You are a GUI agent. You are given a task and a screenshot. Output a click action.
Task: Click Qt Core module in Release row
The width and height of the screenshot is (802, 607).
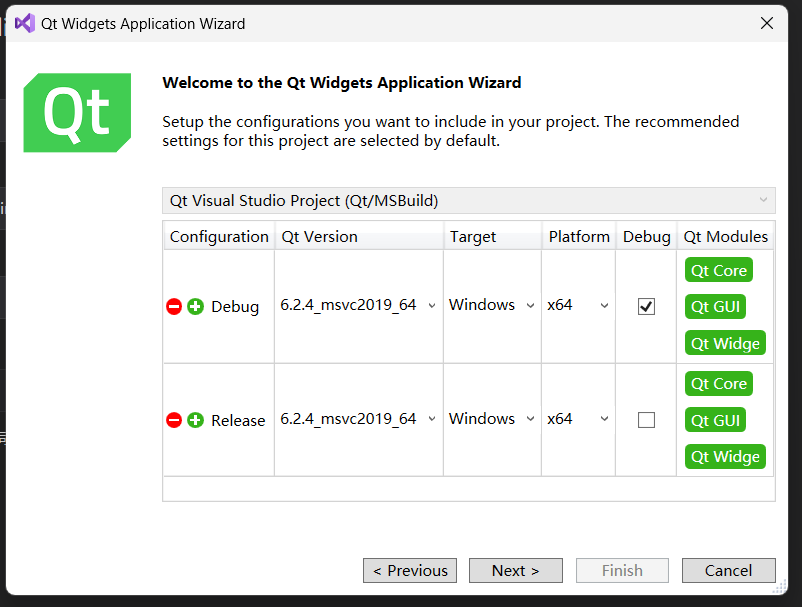[719, 384]
